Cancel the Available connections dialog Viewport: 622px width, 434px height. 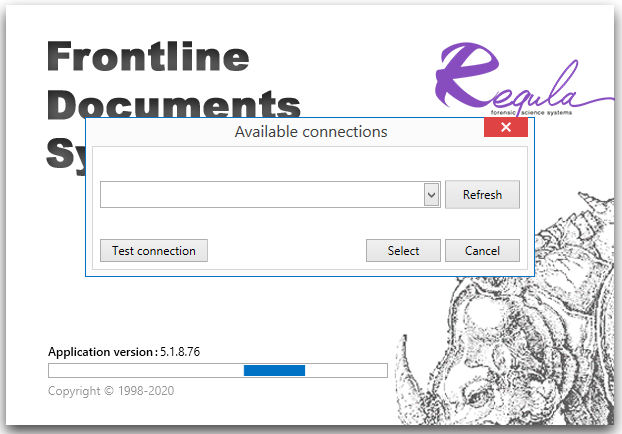[x=482, y=250]
